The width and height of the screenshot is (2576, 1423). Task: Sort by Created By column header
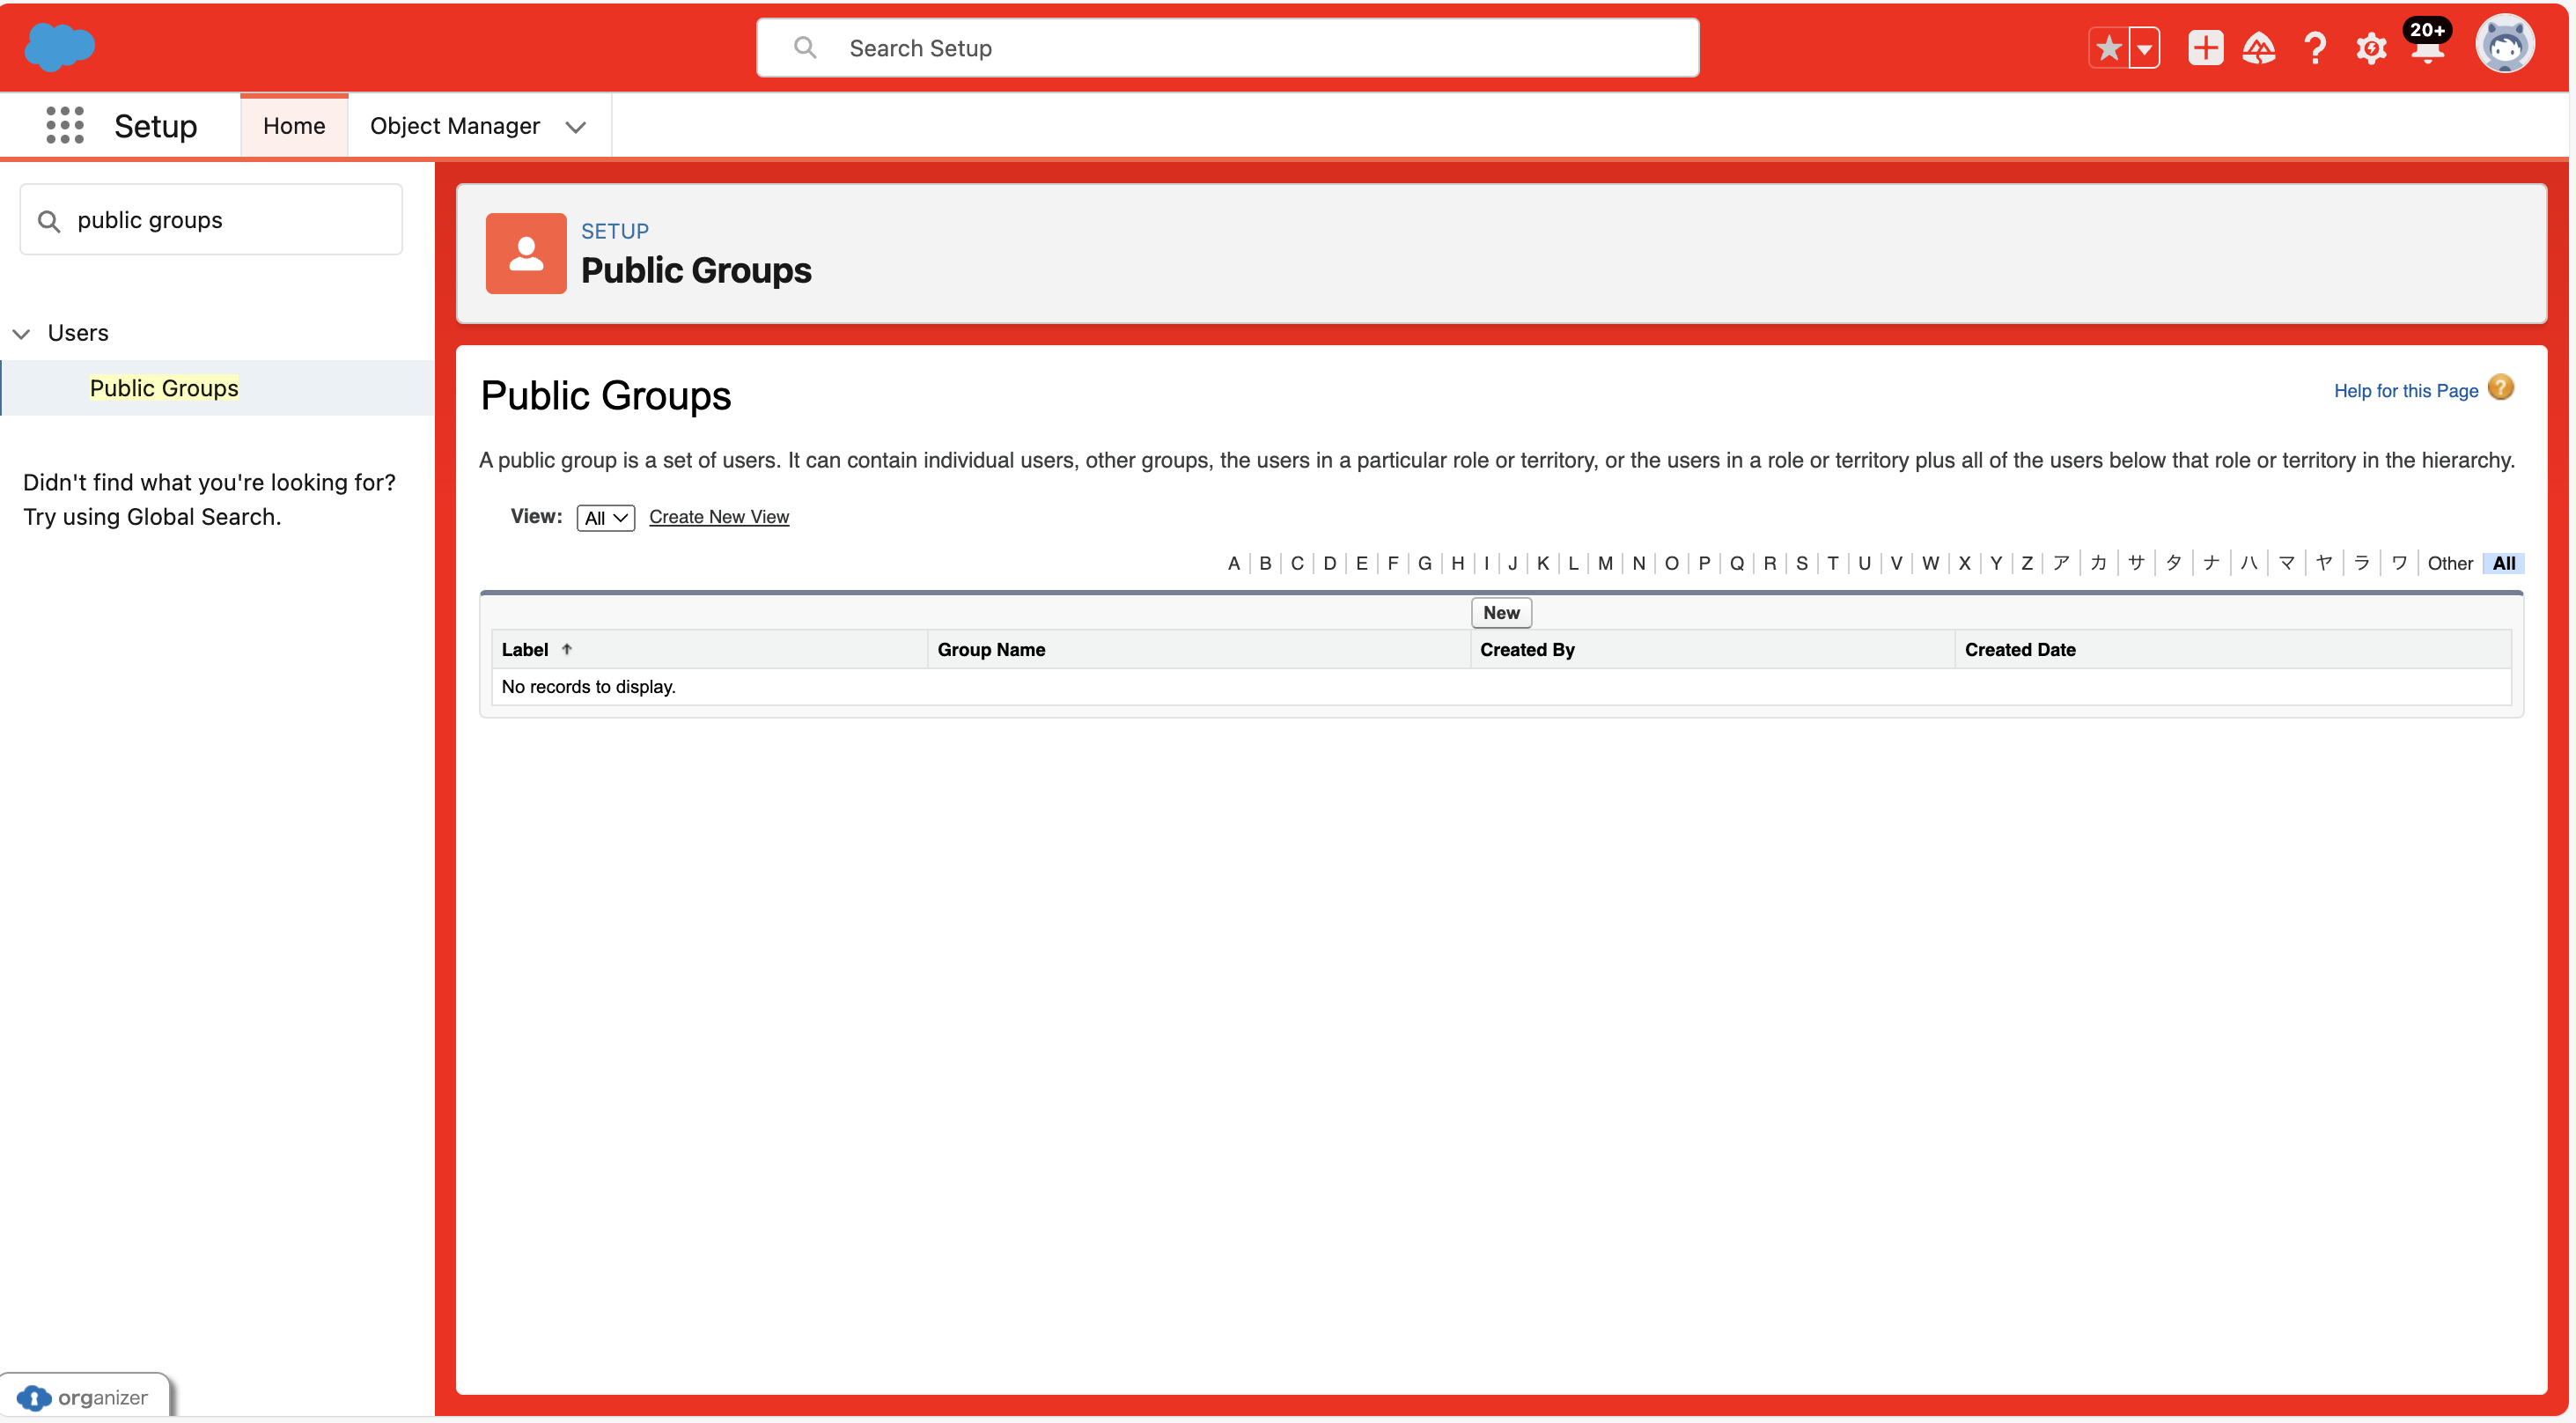[1527, 650]
